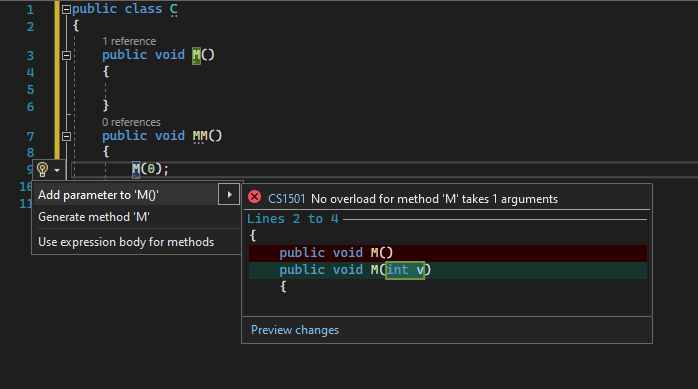Click the added 'int v' parameter in preview
The height and width of the screenshot is (389, 698).
405,270
